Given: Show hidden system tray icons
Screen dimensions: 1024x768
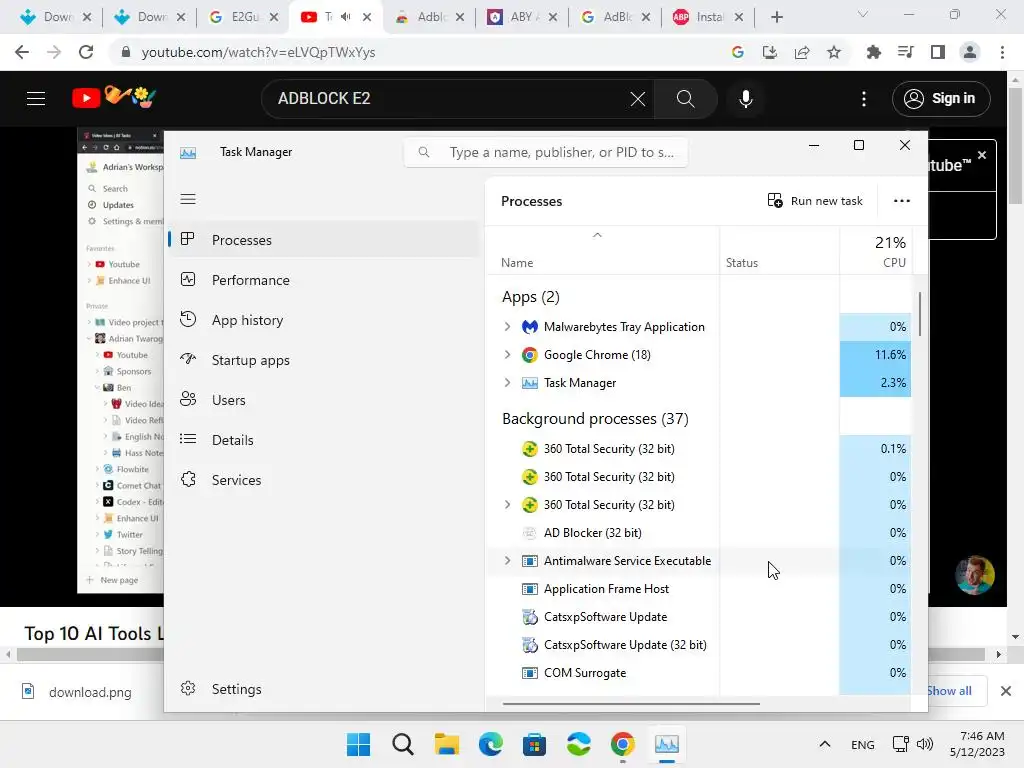Looking at the screenshot, I should (825, 744).
